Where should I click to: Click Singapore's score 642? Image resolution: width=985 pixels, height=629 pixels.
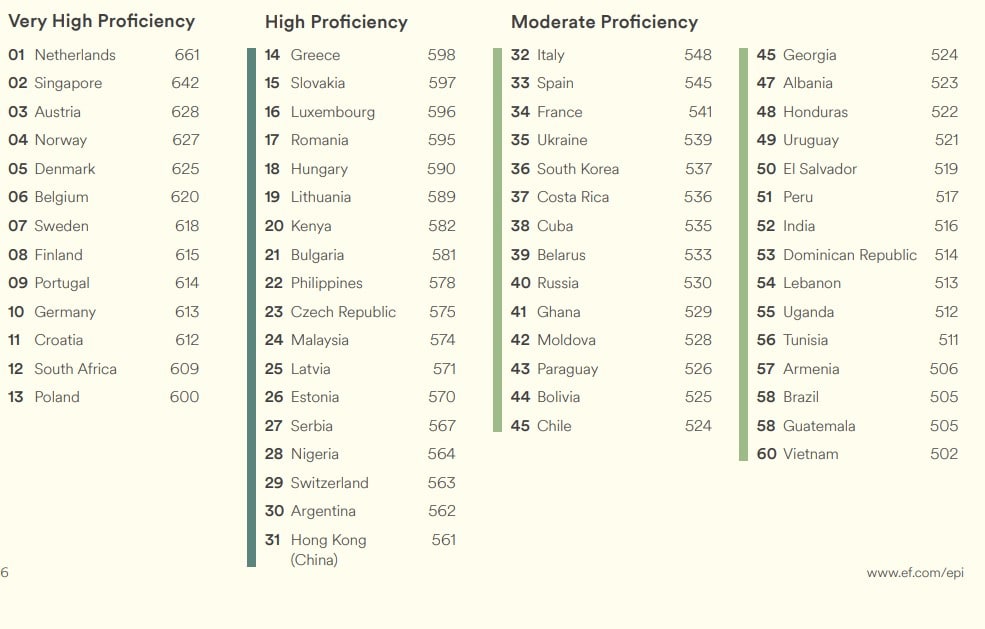(x=185, y=83)
